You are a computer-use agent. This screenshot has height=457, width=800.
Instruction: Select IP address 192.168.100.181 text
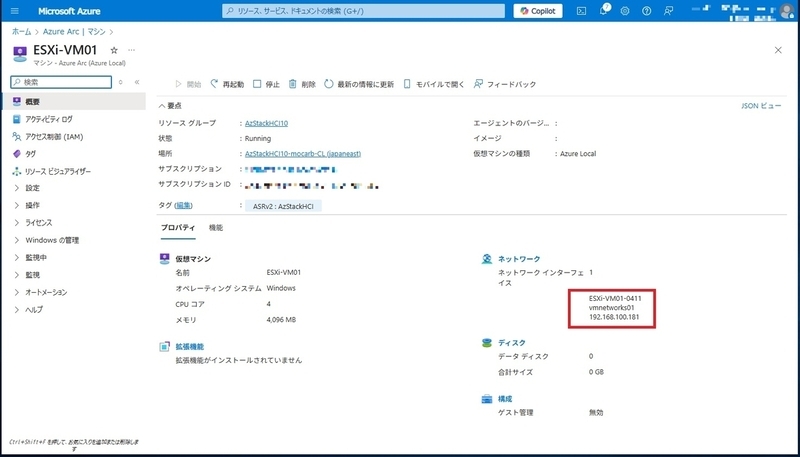pos(614,317)
